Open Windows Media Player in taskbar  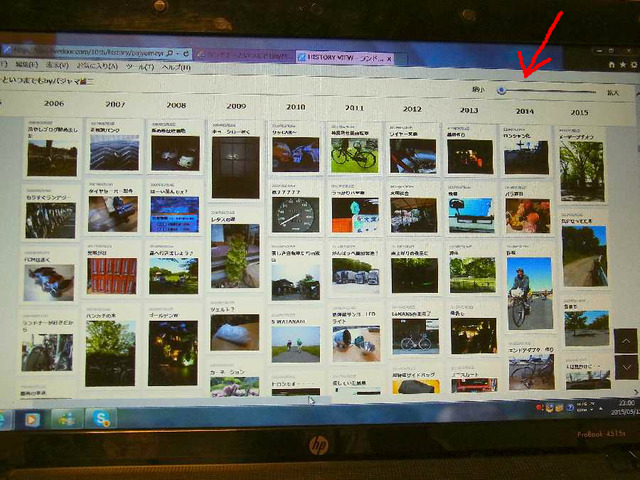coord(32,420)
